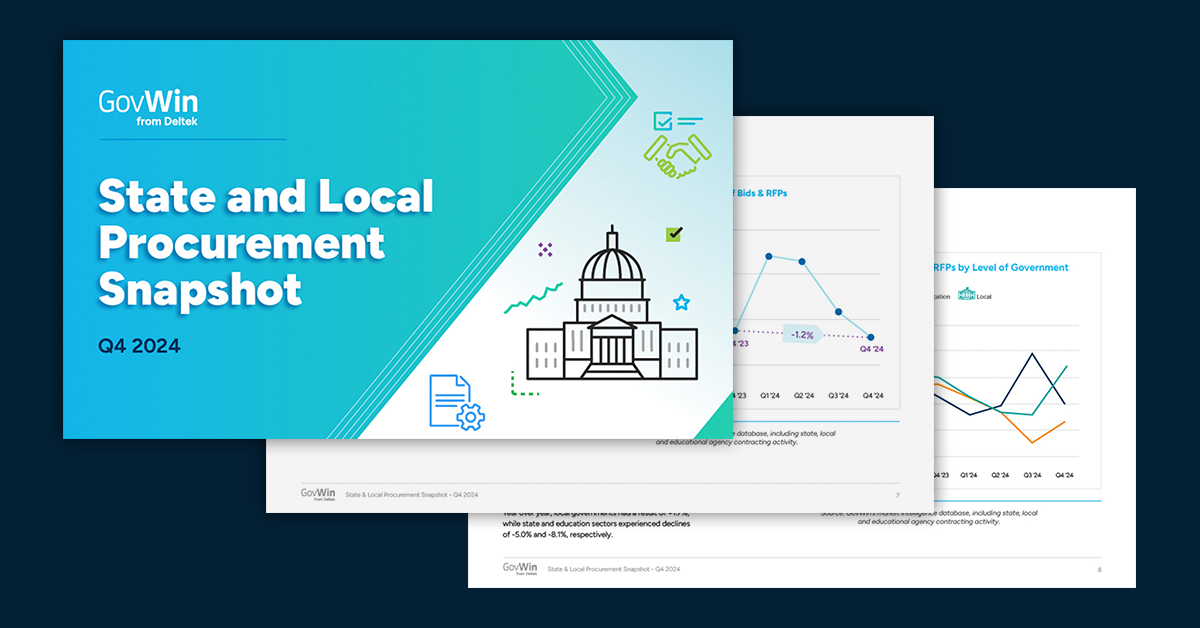1200x628 pixels.
Task: Select the checklist icon above the handshake
Action: (677, 122)
